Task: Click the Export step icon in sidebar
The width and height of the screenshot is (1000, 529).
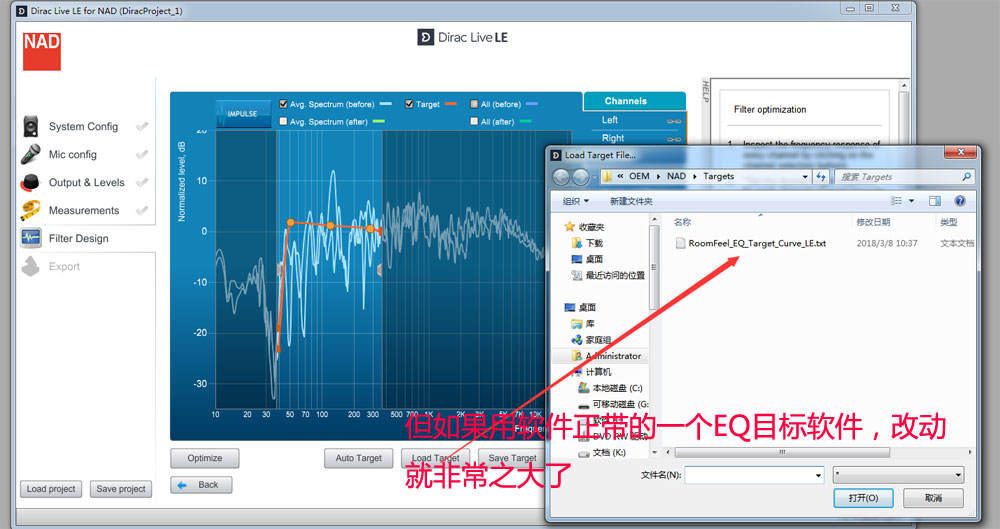Action: point(31,266)
